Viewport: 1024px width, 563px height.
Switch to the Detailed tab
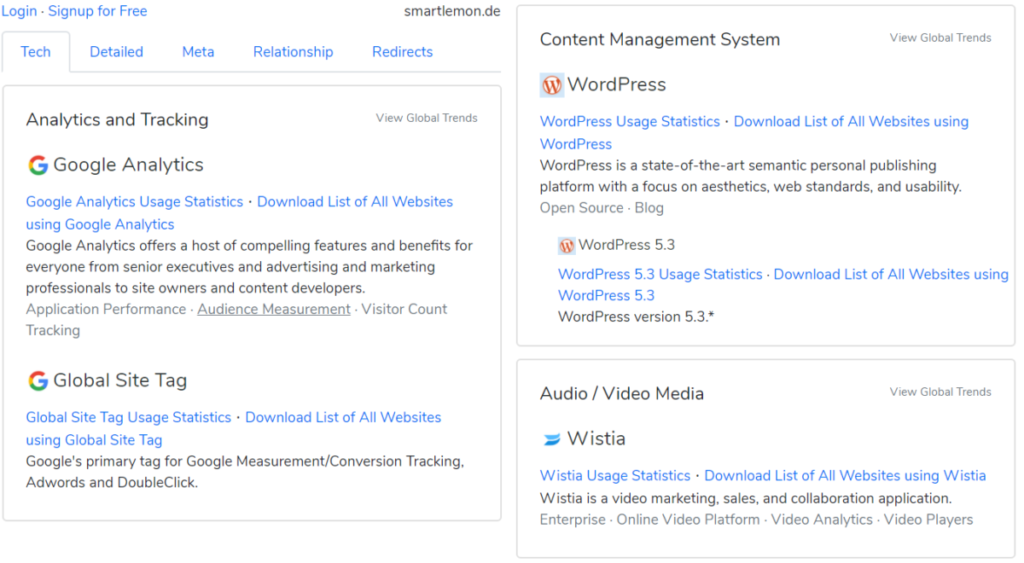coord(116,52)
